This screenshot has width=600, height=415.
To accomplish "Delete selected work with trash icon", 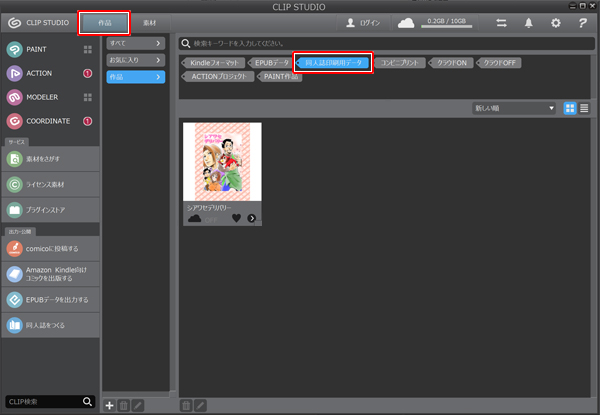I will (x=186, y=405).
